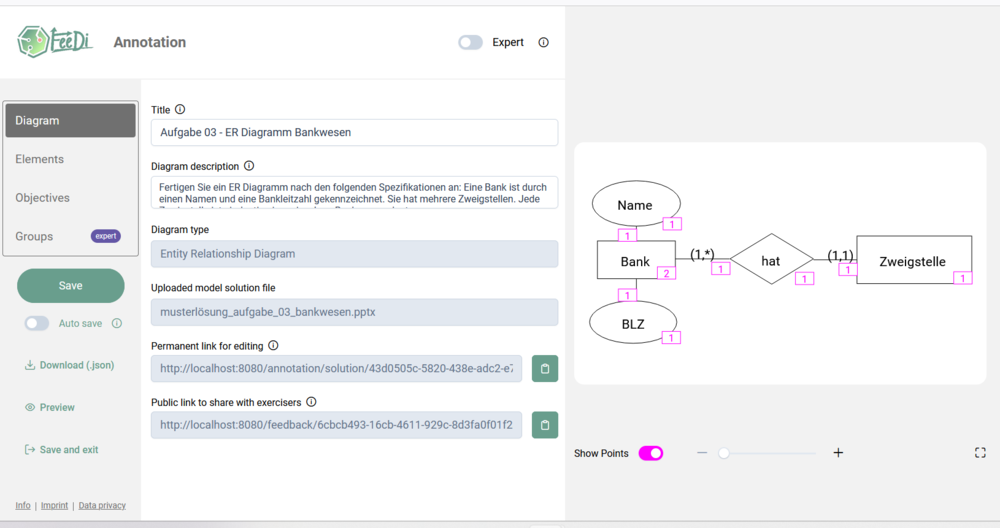Image resolution: width=1000 pixels, height=528 pixels.
Task: Click info icon beside Diagram description
Action: (x=249, y=166)
